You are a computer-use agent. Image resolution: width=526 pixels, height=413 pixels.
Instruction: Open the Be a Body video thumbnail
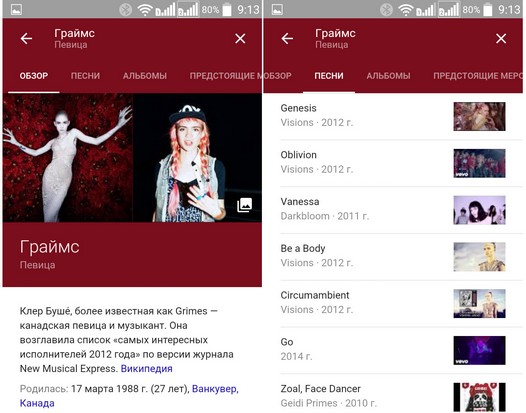pyautogui.click(x=479, y=257)
